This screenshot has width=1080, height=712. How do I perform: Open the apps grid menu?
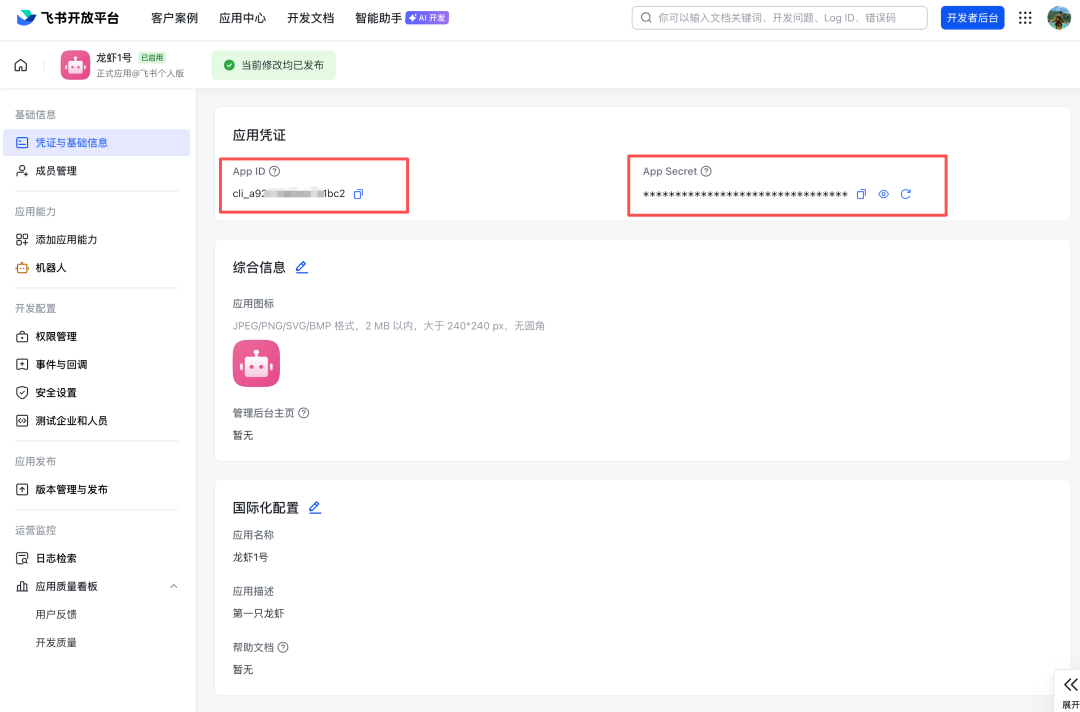coord(1025,18)
